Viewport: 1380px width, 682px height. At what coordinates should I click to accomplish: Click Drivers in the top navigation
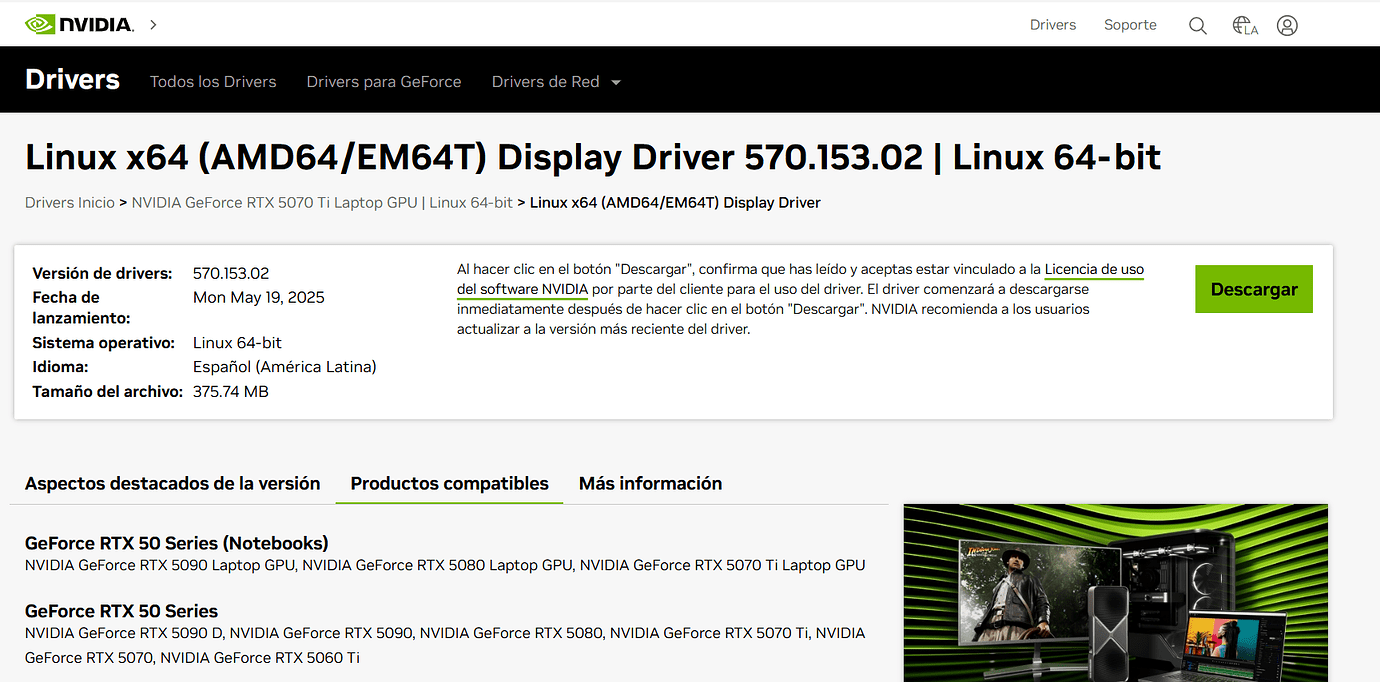click(x=1052, y=24)
